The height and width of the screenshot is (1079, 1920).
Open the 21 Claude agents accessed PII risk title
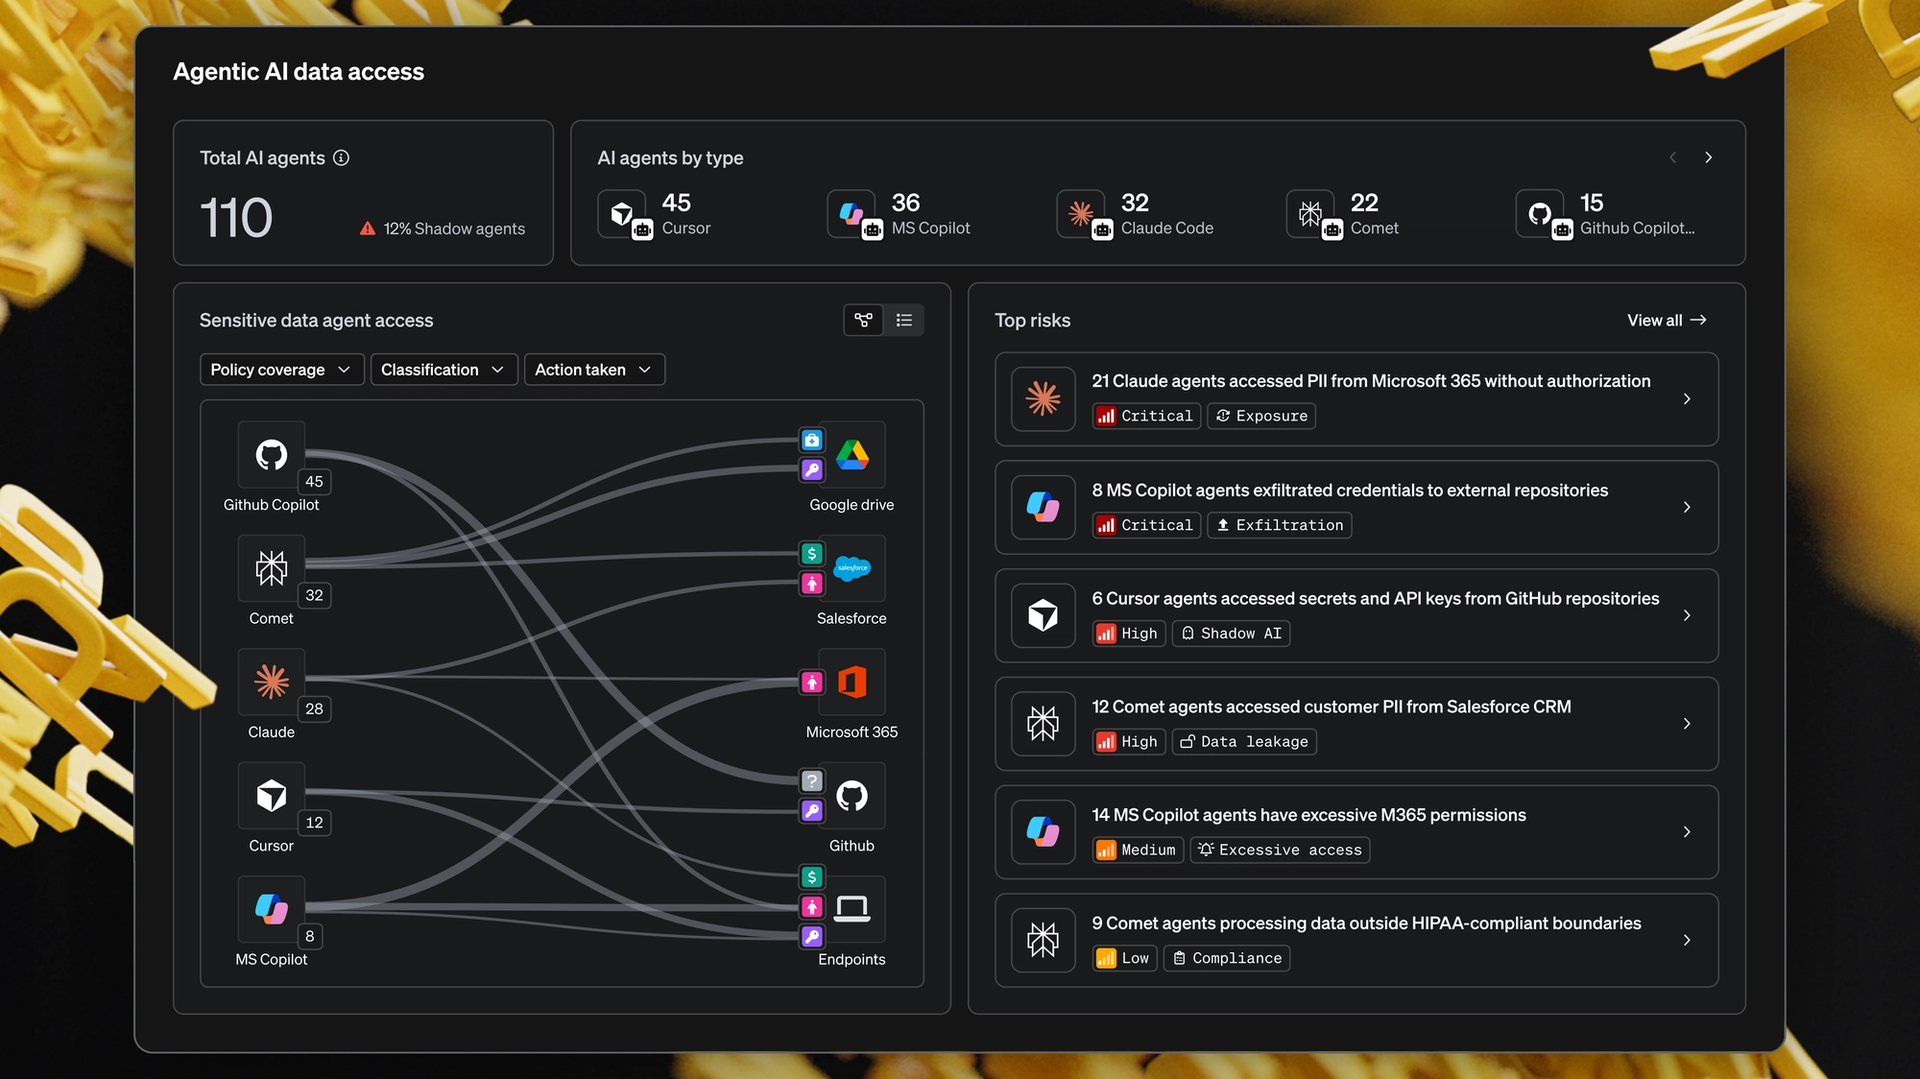pyautogui.click(x=1371, y=381)
